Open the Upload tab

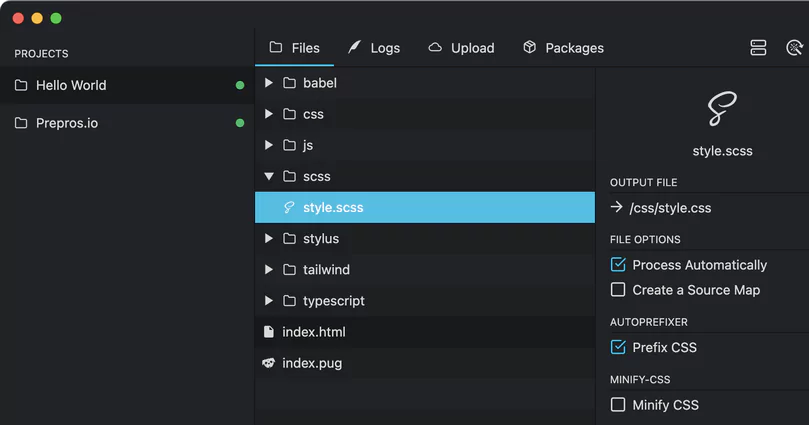click(x=461, y=48)
